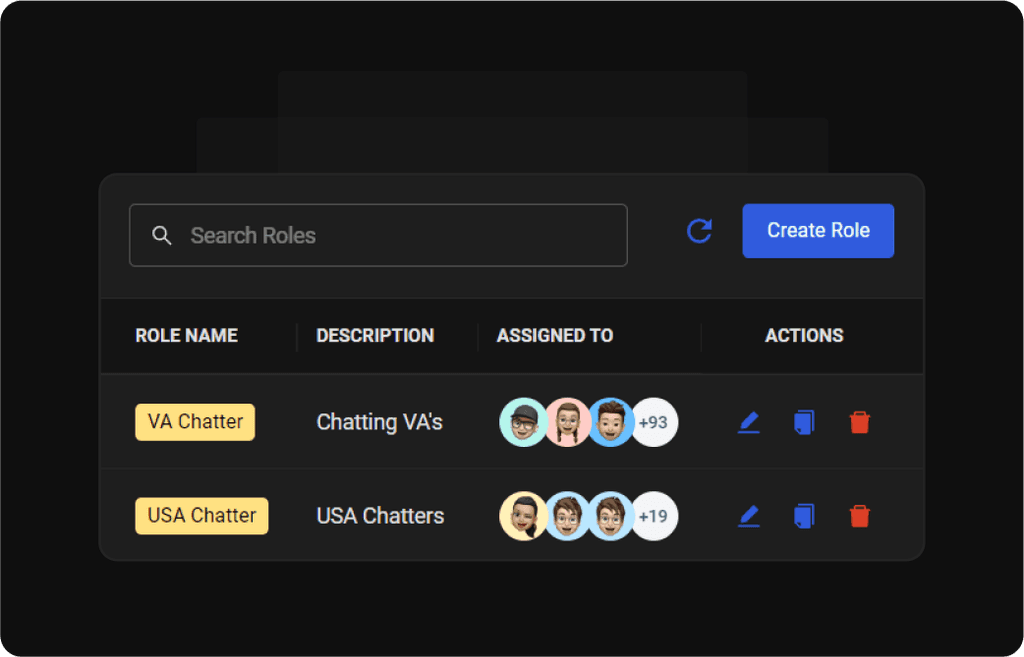Click the search magnifier icon
Viewport: 1024px width, 657px height.
[162, 235]
